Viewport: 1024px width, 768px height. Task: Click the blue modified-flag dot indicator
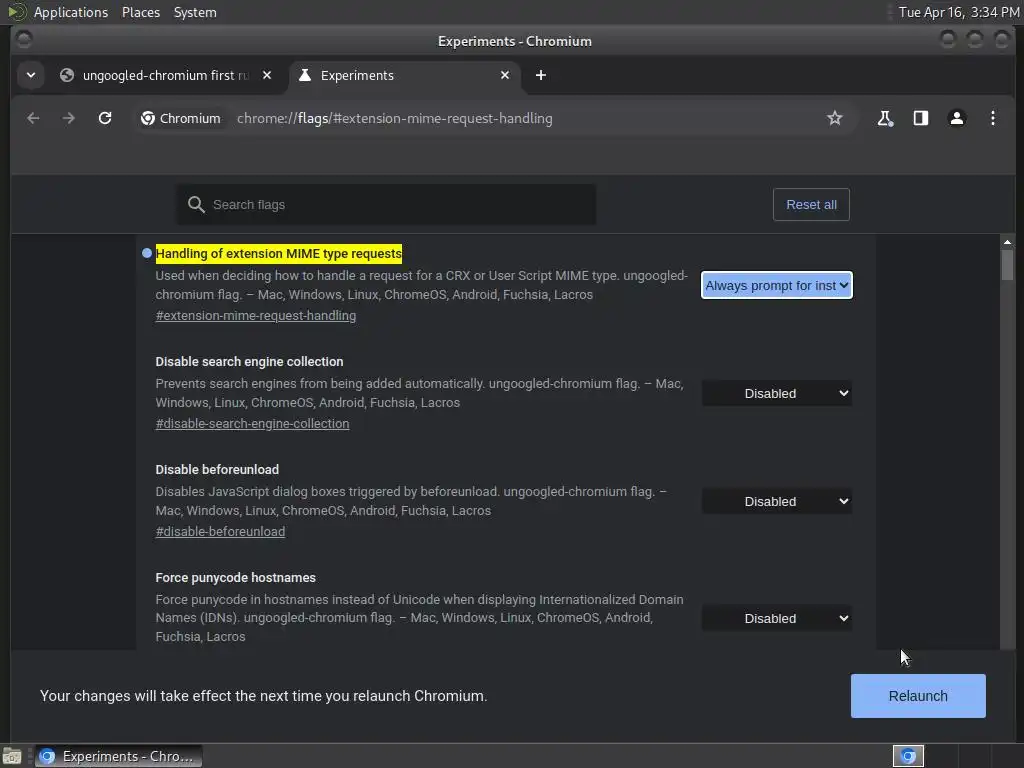pos(147,253)
